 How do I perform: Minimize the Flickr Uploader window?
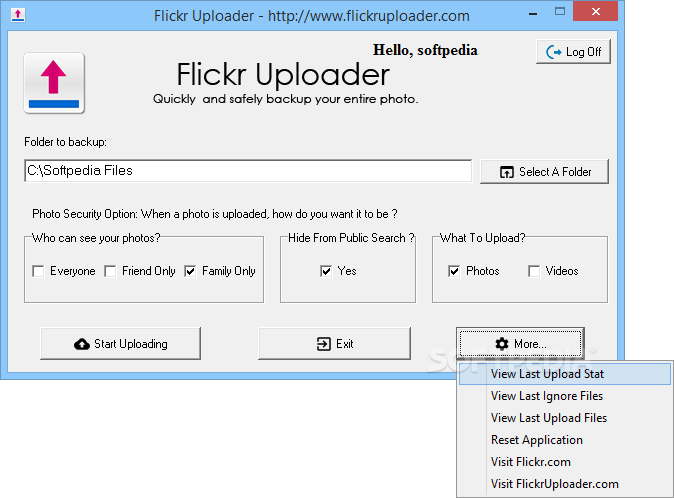coord(533,13)
